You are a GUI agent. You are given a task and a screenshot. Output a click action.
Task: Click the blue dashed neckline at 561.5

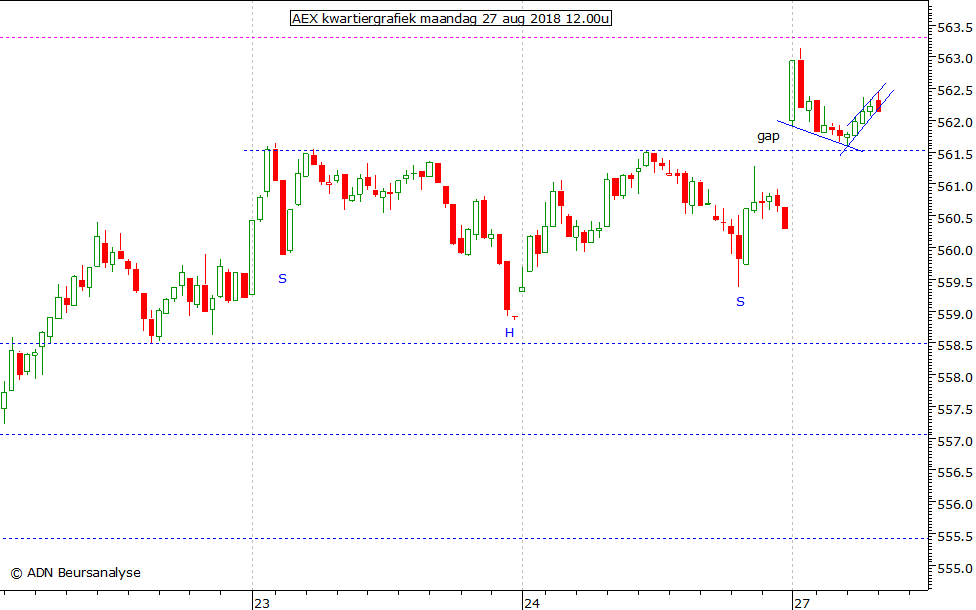click(585, 151)
